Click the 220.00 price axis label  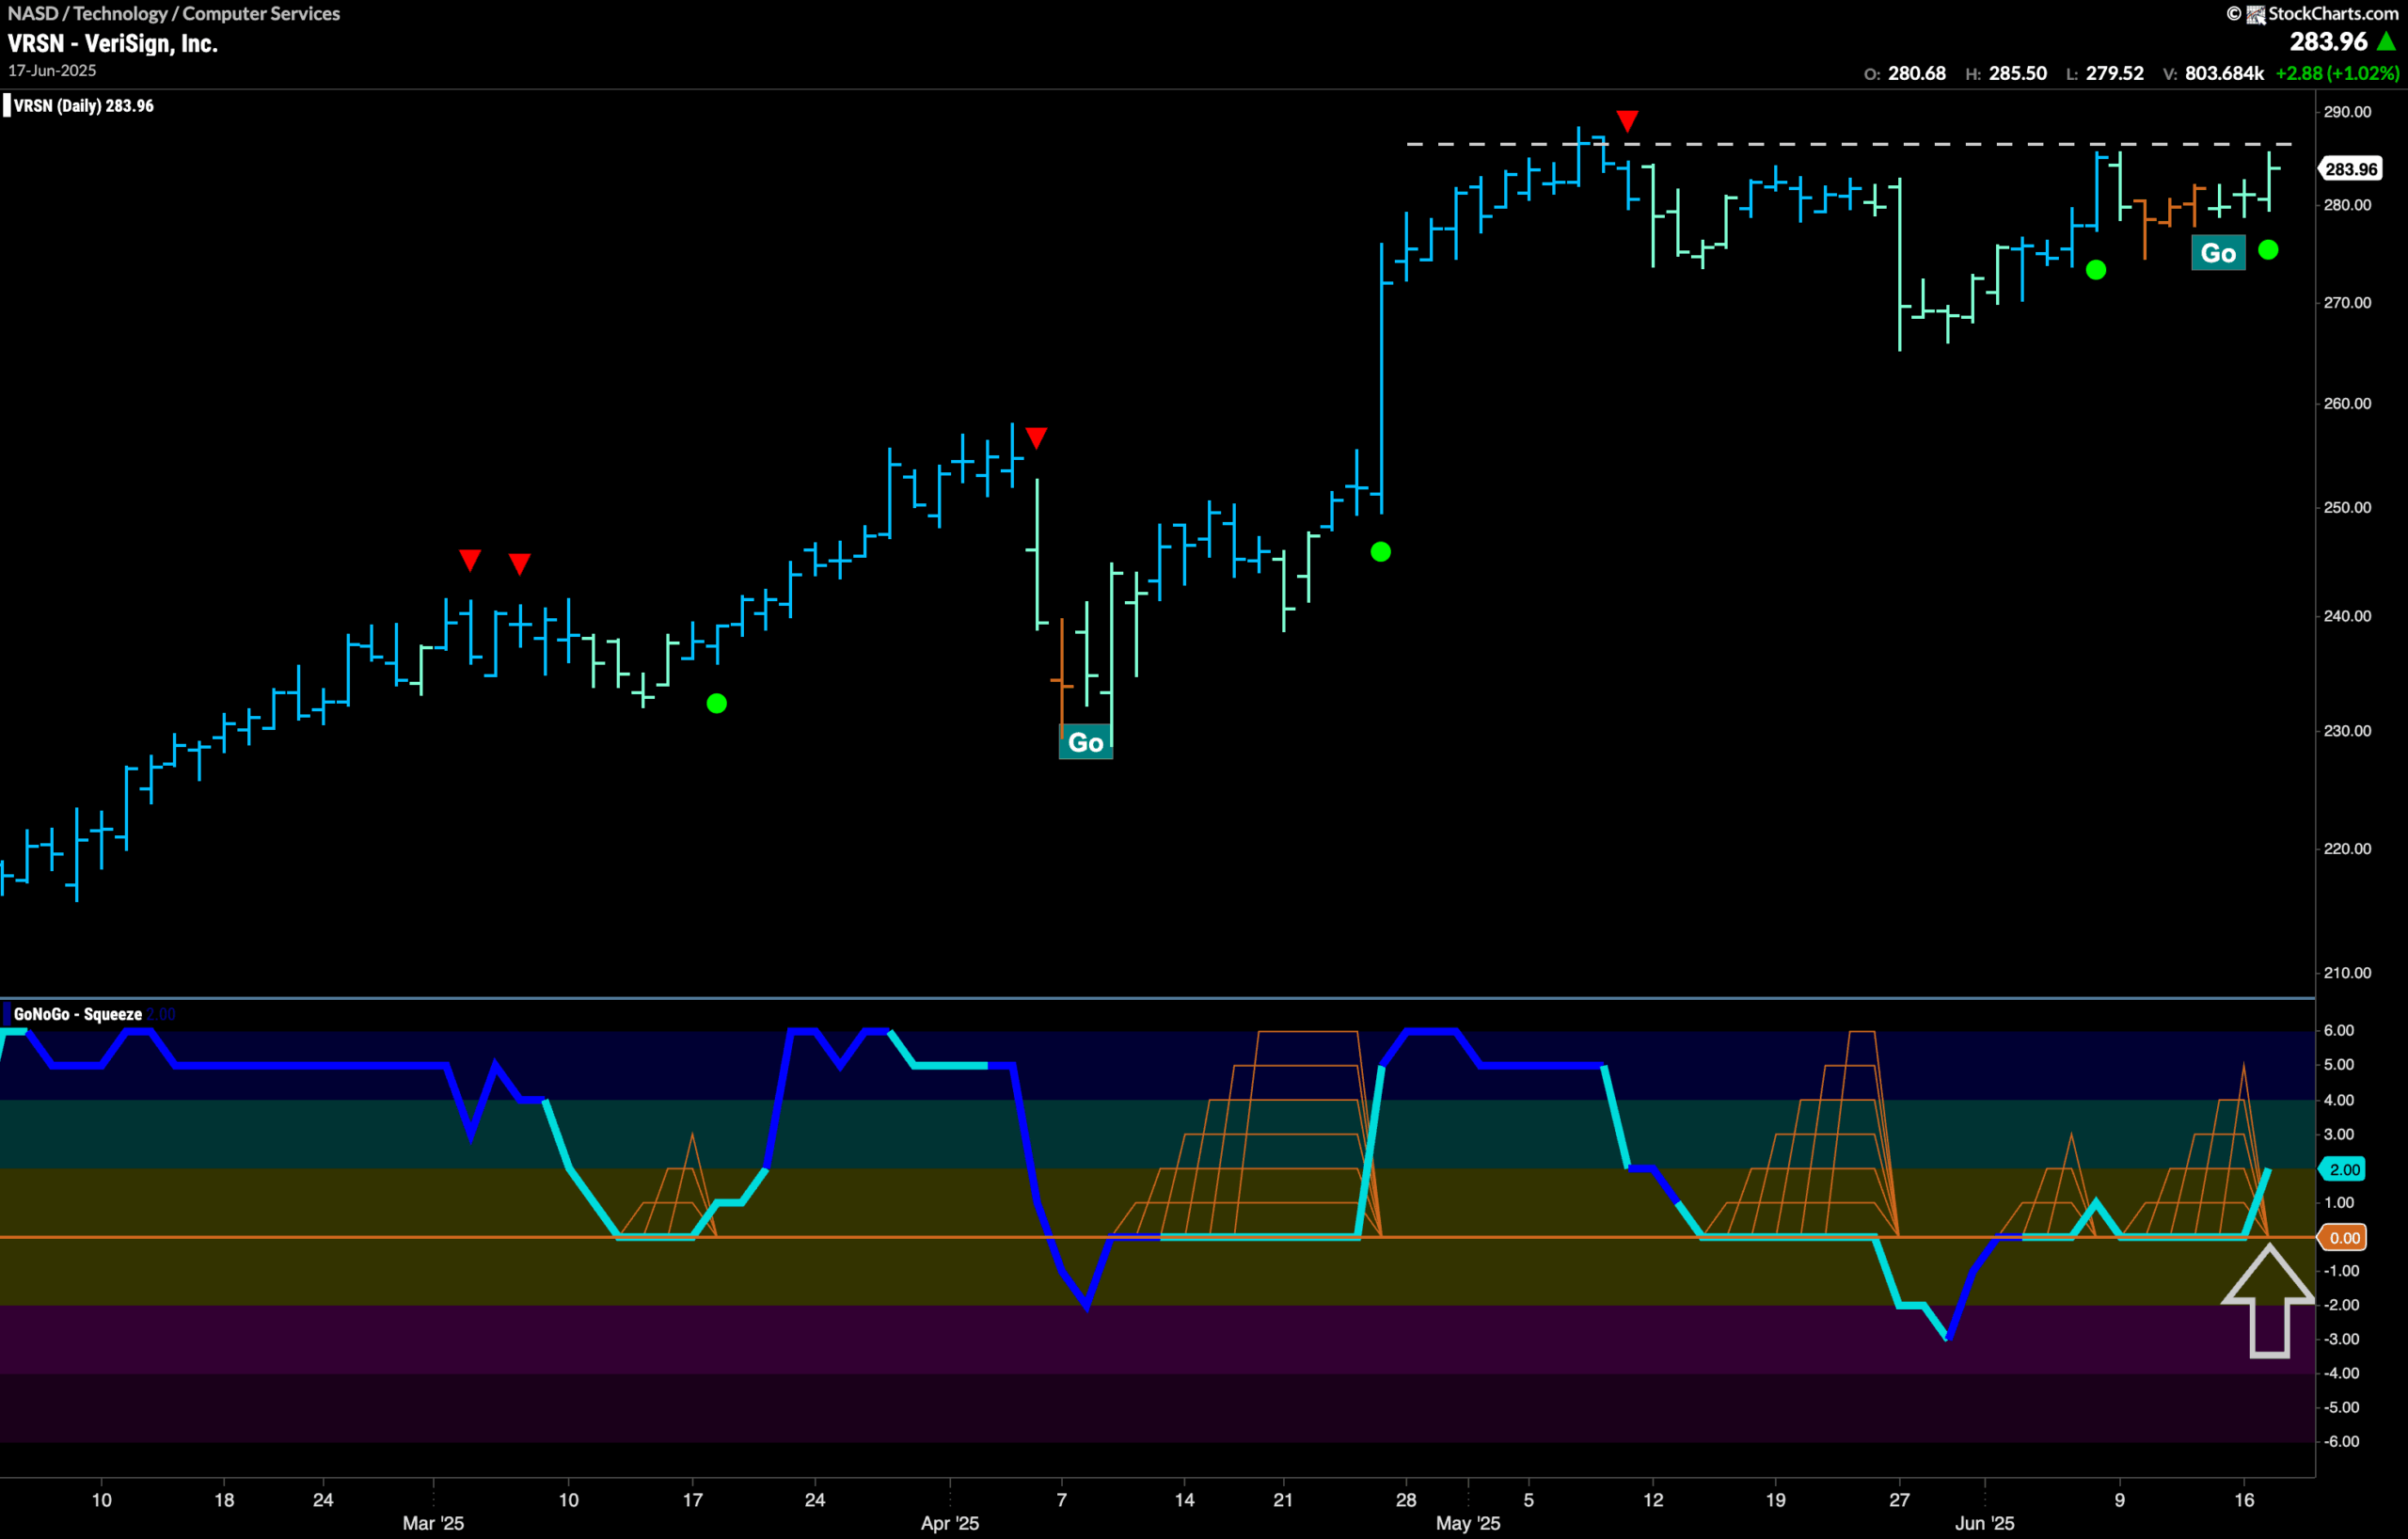point(2347,849)
